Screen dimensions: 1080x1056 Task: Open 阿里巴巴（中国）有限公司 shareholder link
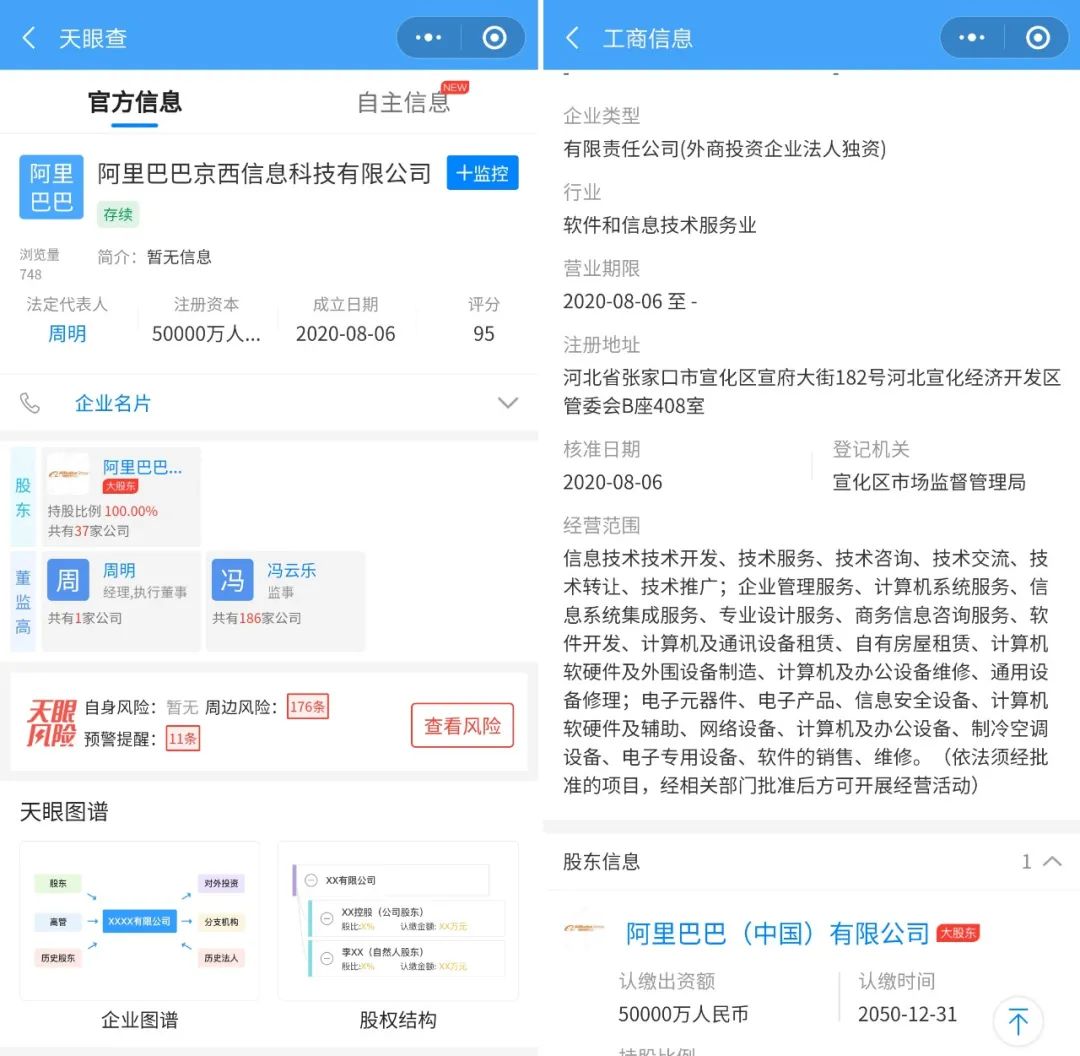pyautogui.click(x=778, y=934)
